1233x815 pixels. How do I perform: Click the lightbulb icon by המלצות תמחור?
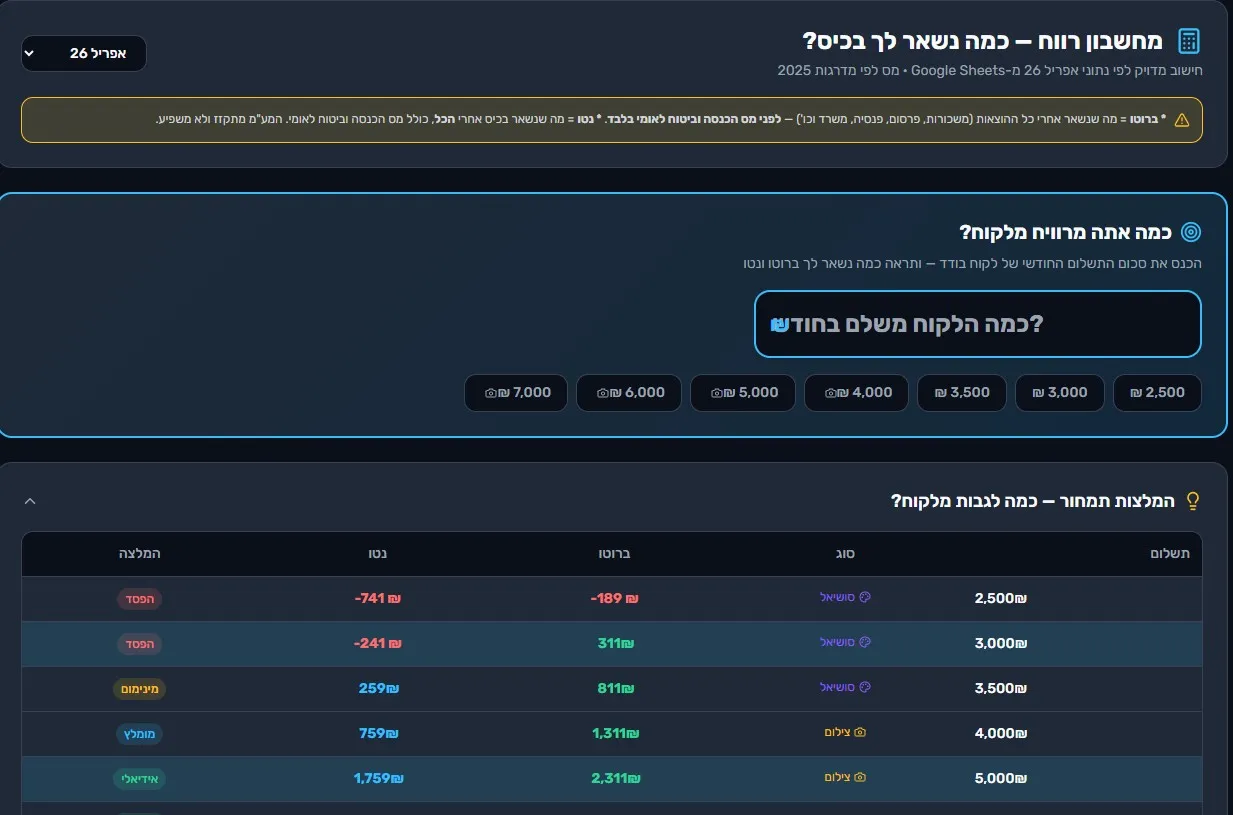[1191, 500]
